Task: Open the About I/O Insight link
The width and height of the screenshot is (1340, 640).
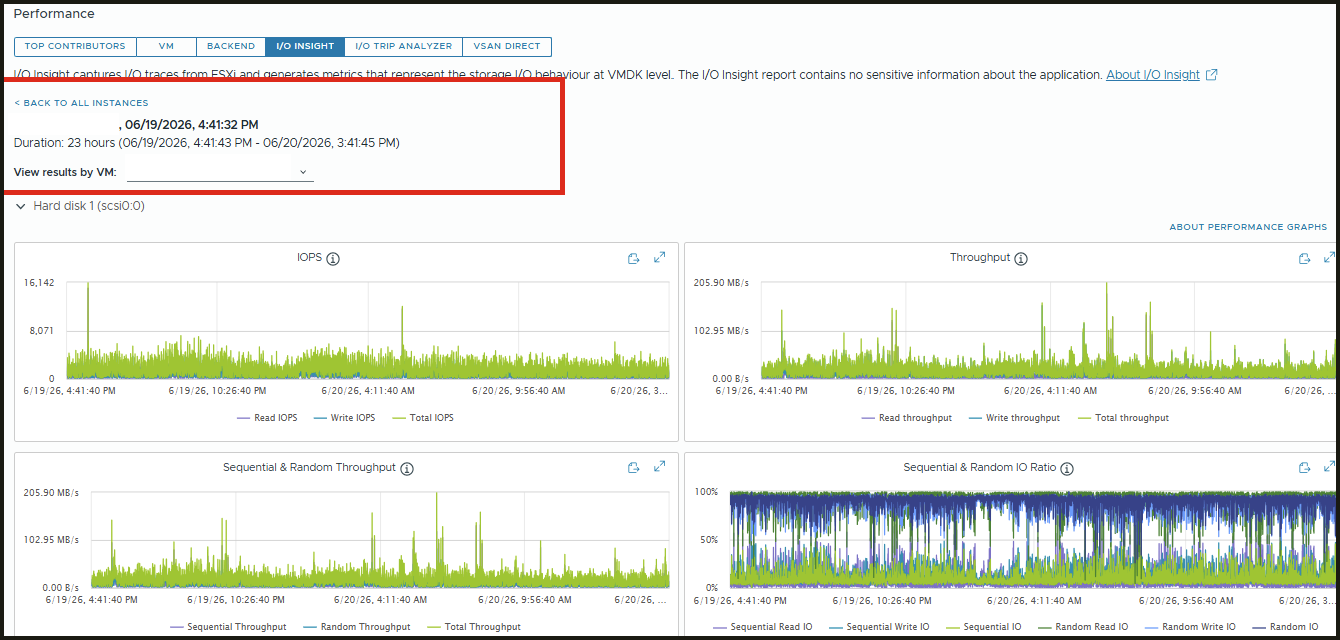Action: (x=1152, y=75)
